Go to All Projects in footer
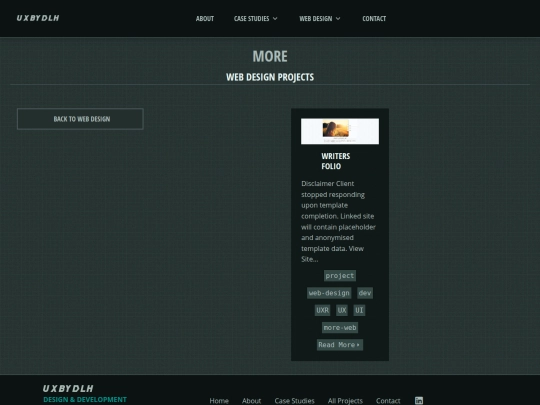Image resolution: width=540 pixels, height=405 pixels. [345, 401]
